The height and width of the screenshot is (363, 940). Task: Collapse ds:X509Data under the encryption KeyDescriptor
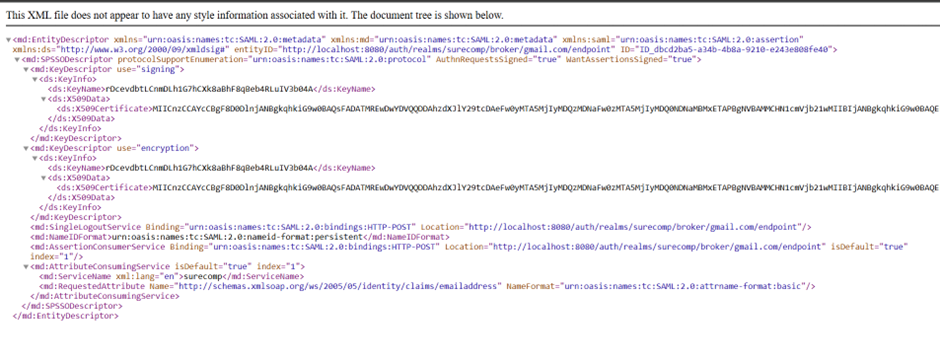tap(44, 178)
